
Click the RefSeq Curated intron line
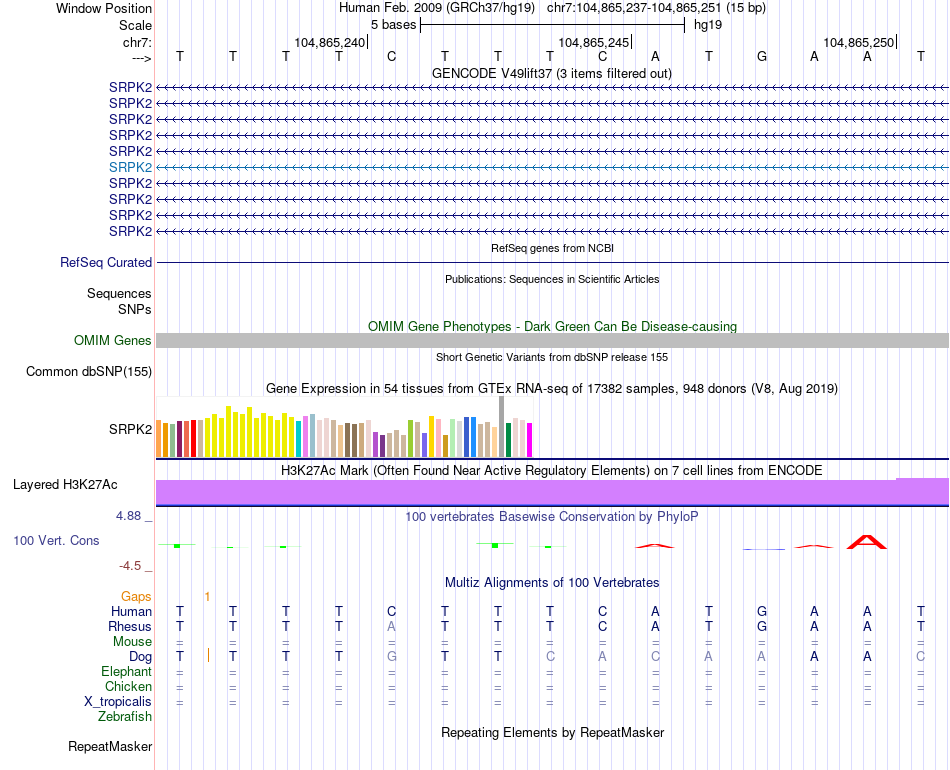(x=552, y=262)
